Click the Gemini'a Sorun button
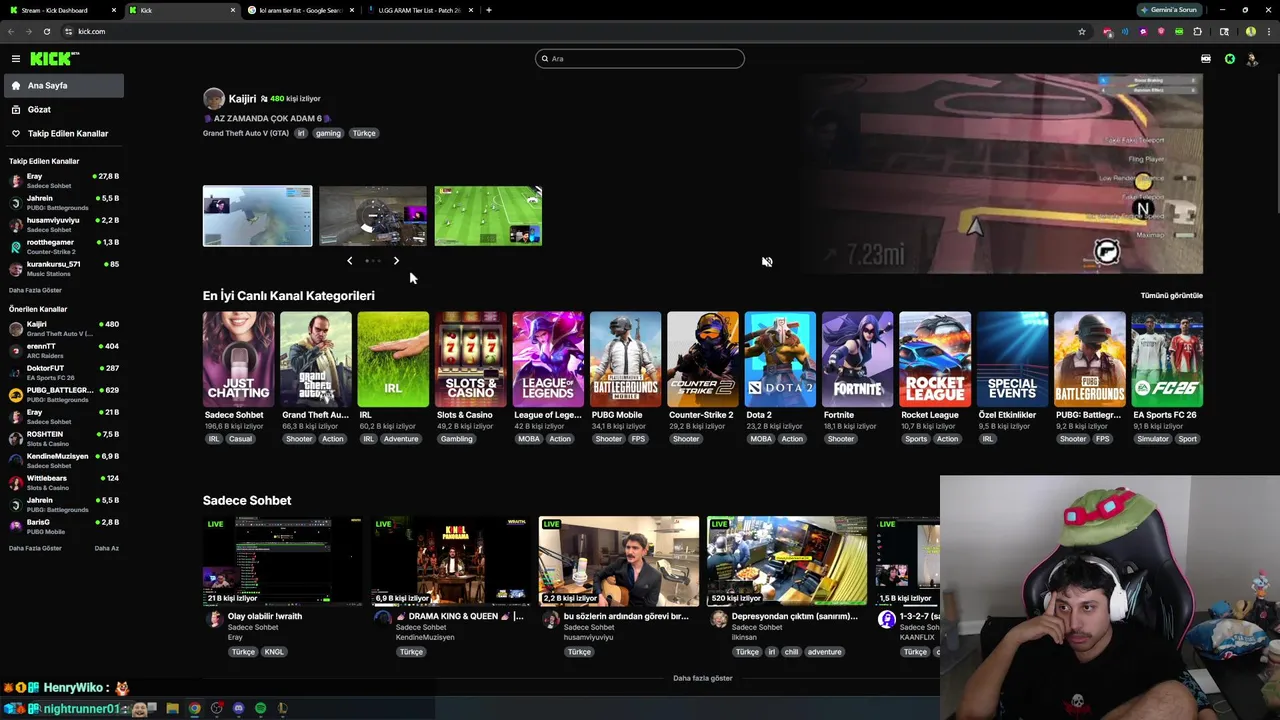1280x720 pixels. (x=1169, y=10)
